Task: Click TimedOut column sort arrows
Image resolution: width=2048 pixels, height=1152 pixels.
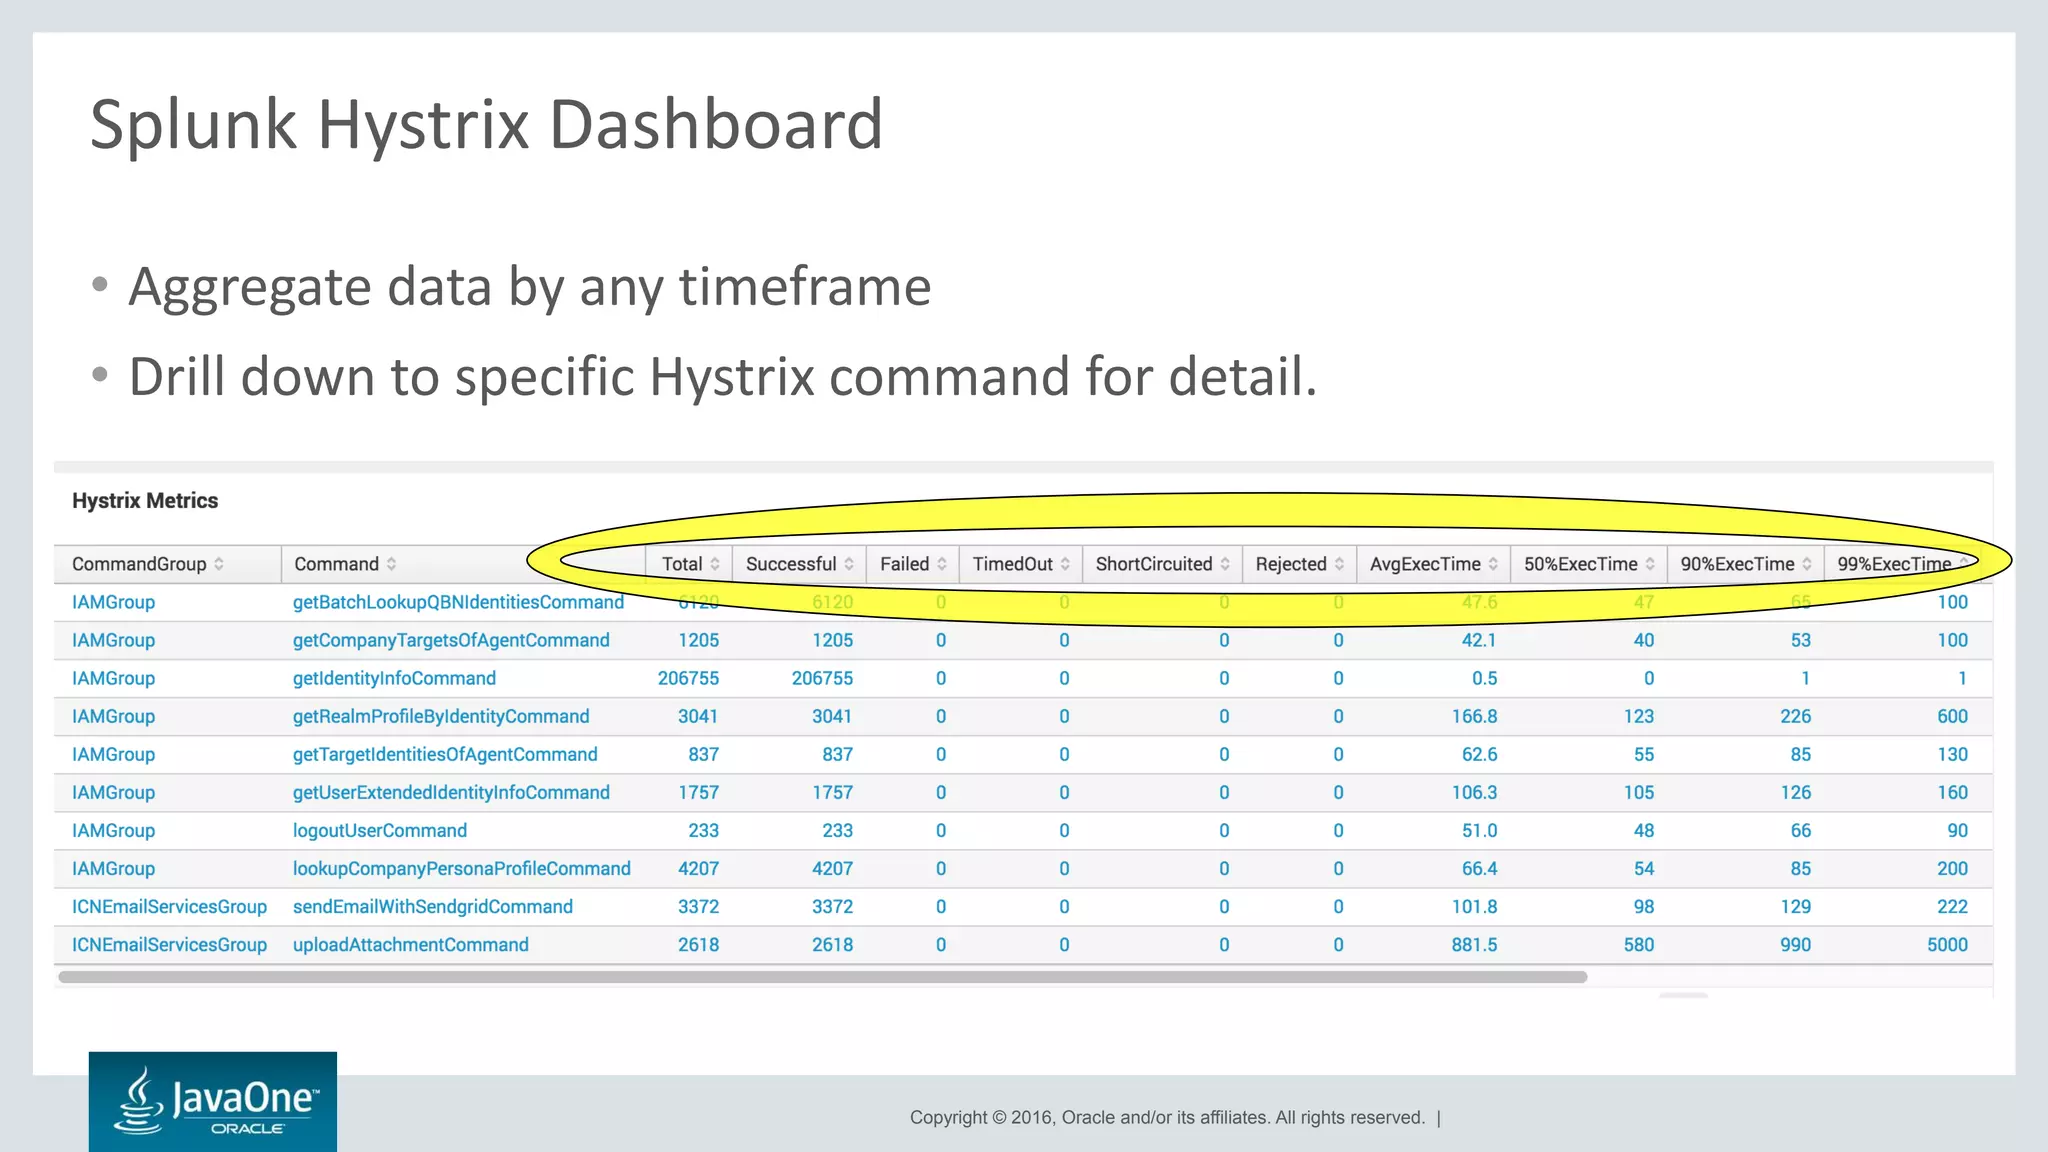Action: 1065,564
